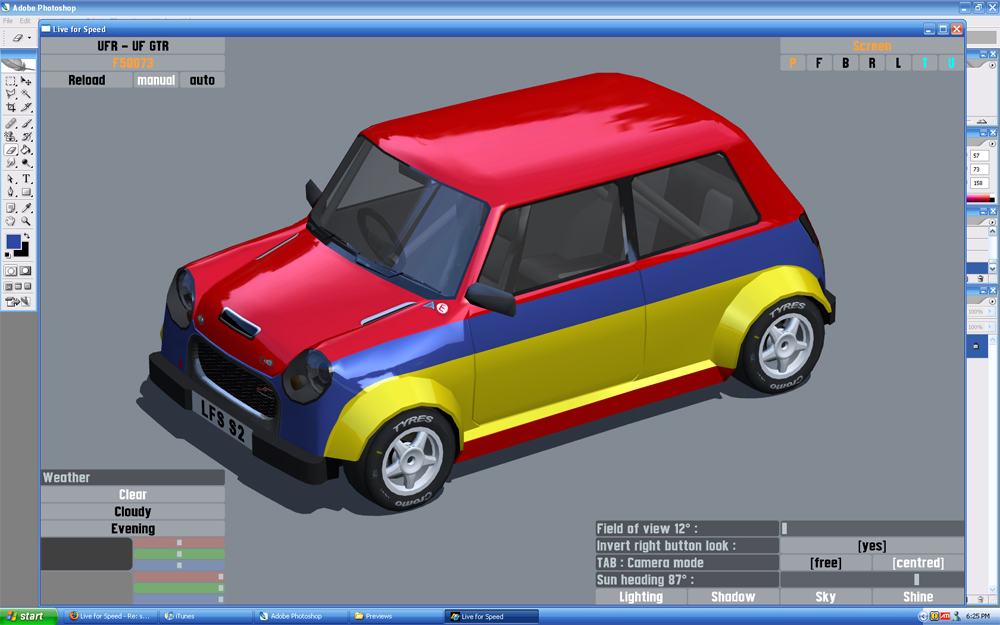Image resolution: width=1000 pixels, height=625 pixels.
Task: Open the Shine settings
Action: 918,597
